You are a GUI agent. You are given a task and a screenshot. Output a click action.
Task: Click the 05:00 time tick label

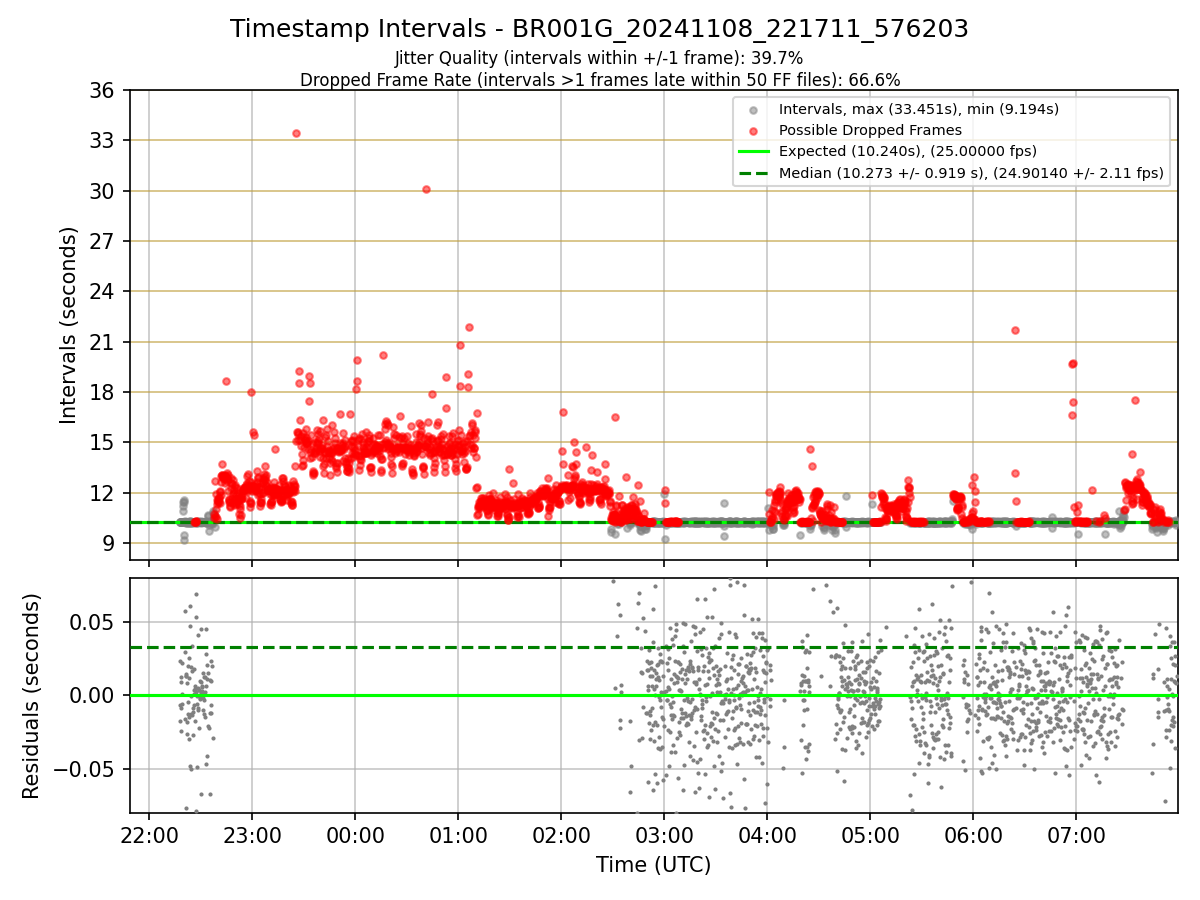pyautogui.click(x=870, y=834)
